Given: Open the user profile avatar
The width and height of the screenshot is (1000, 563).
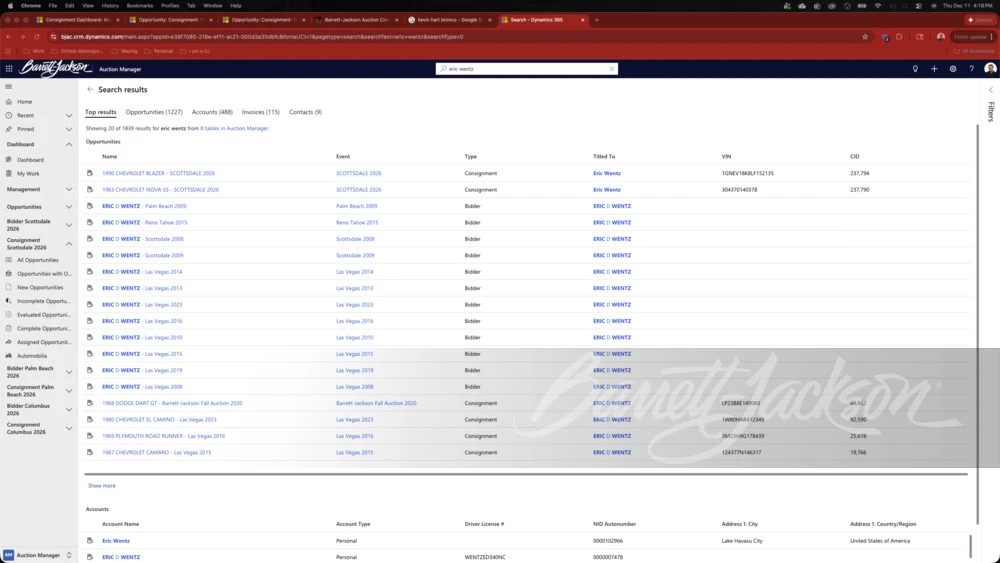Looking at the screenshot, I should [x=990, y=68].
